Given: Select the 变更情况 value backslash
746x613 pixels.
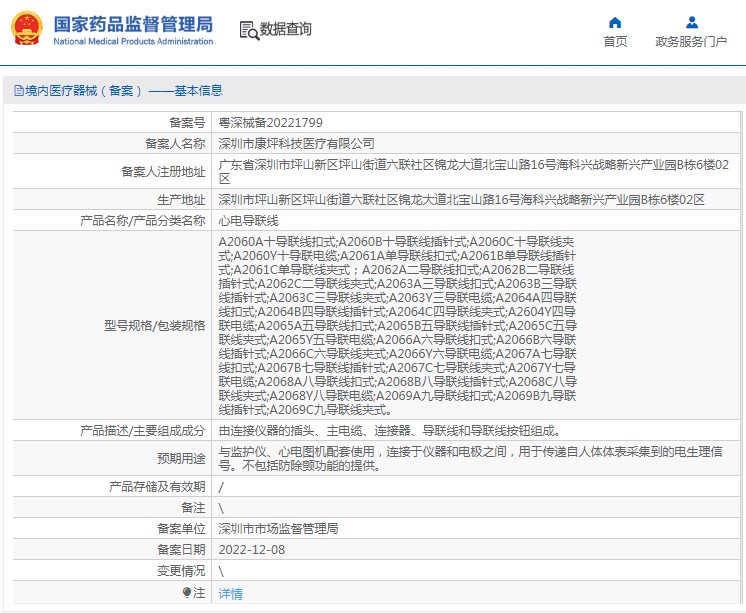Looking at the screenshot, I should pyautogui.click(x=221, y=571).
